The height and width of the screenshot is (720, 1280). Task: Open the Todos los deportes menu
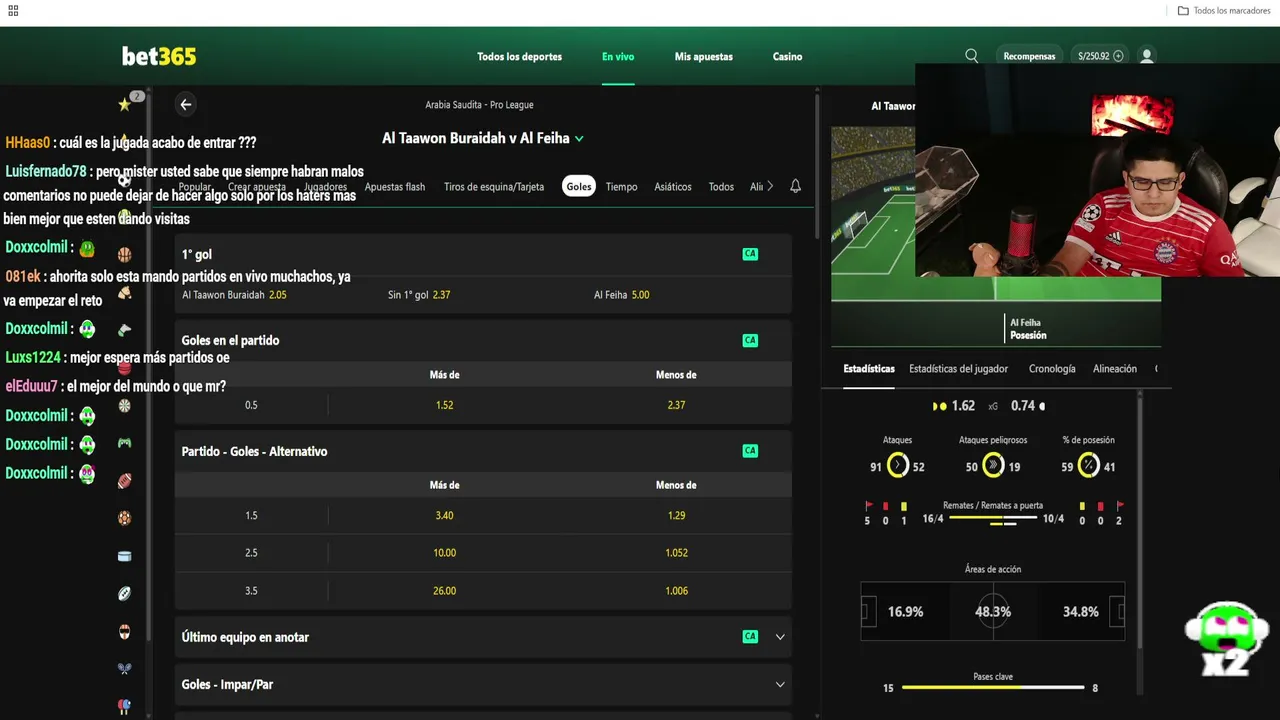(520, 57)
